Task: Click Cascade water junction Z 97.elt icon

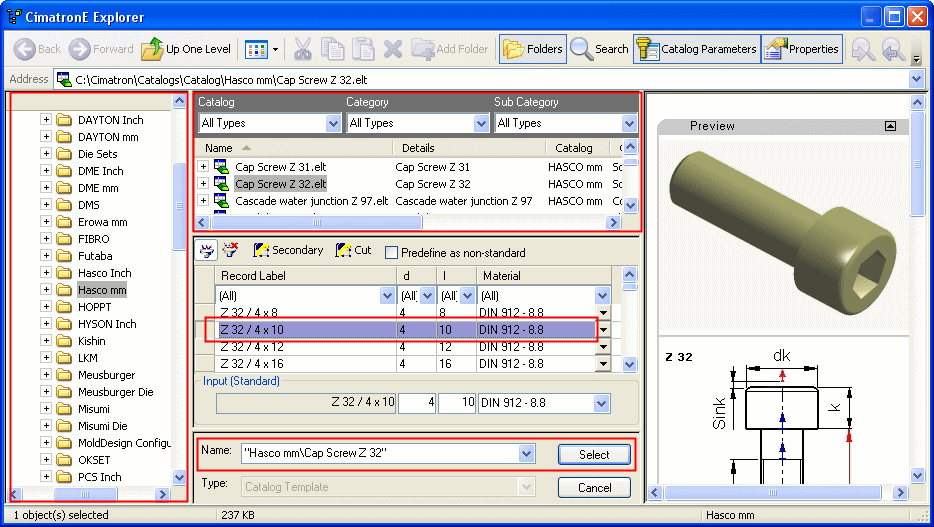Action: (221, 201)
